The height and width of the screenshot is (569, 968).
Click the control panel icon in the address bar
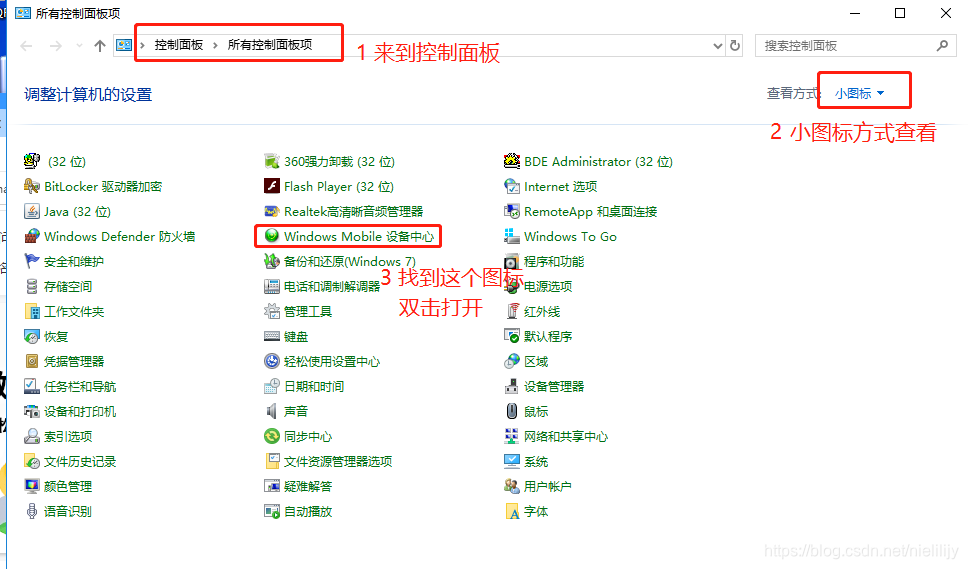pyautogui.click(x=124, y=45)
